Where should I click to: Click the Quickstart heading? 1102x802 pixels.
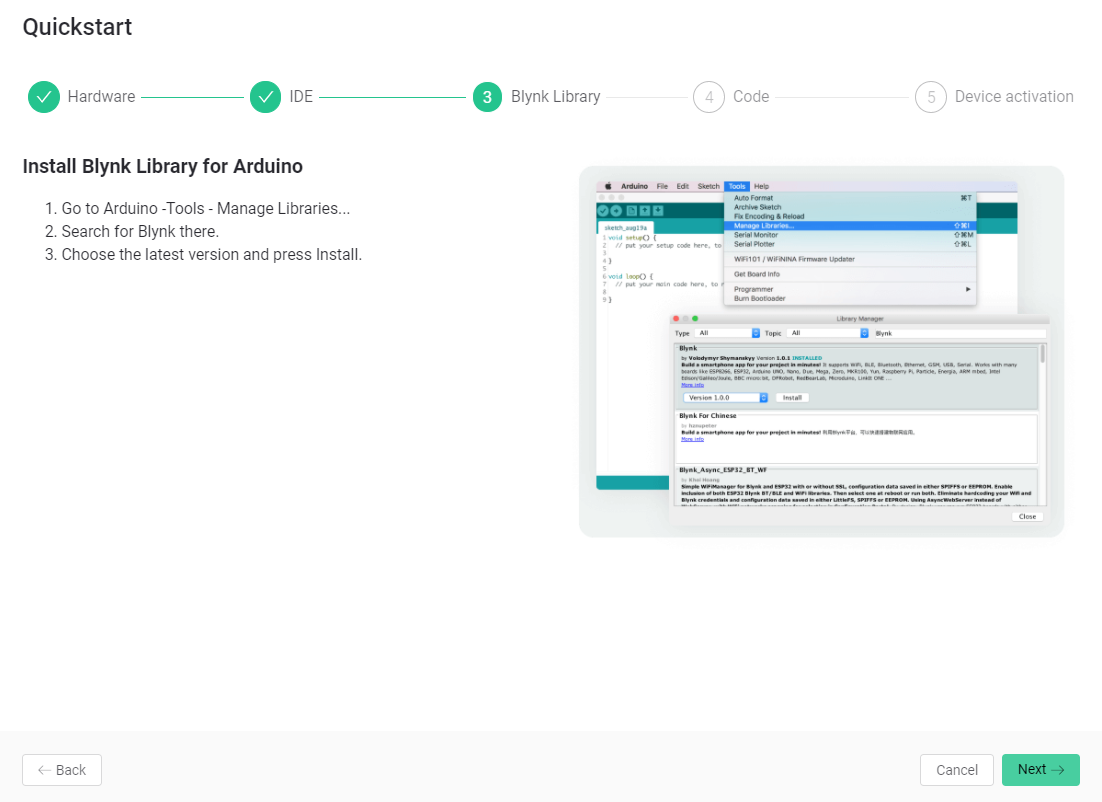(77, 27)
